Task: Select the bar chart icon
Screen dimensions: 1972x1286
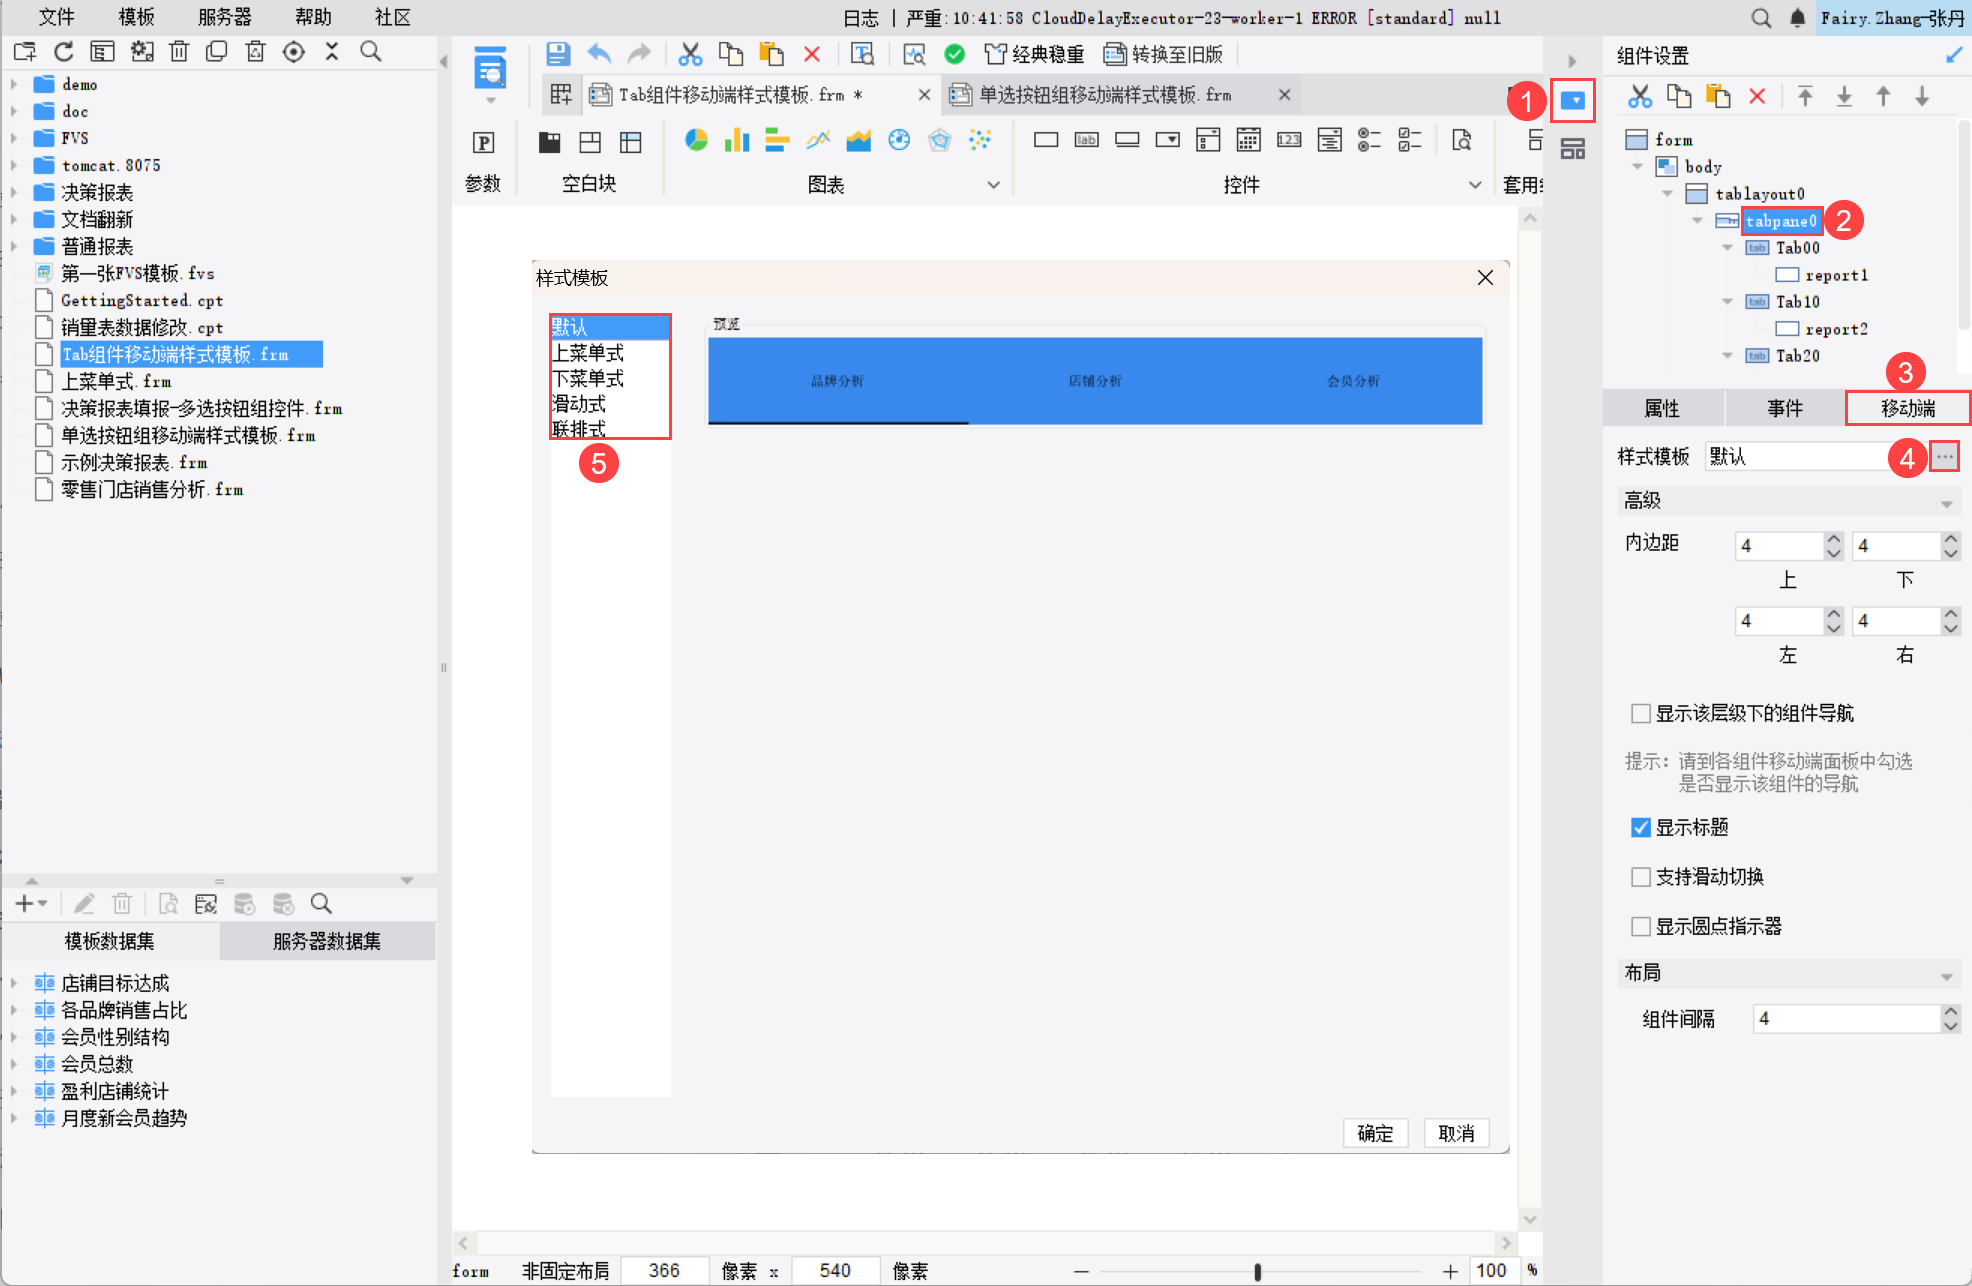Action: pyautogui.click(x=737, y=141)
